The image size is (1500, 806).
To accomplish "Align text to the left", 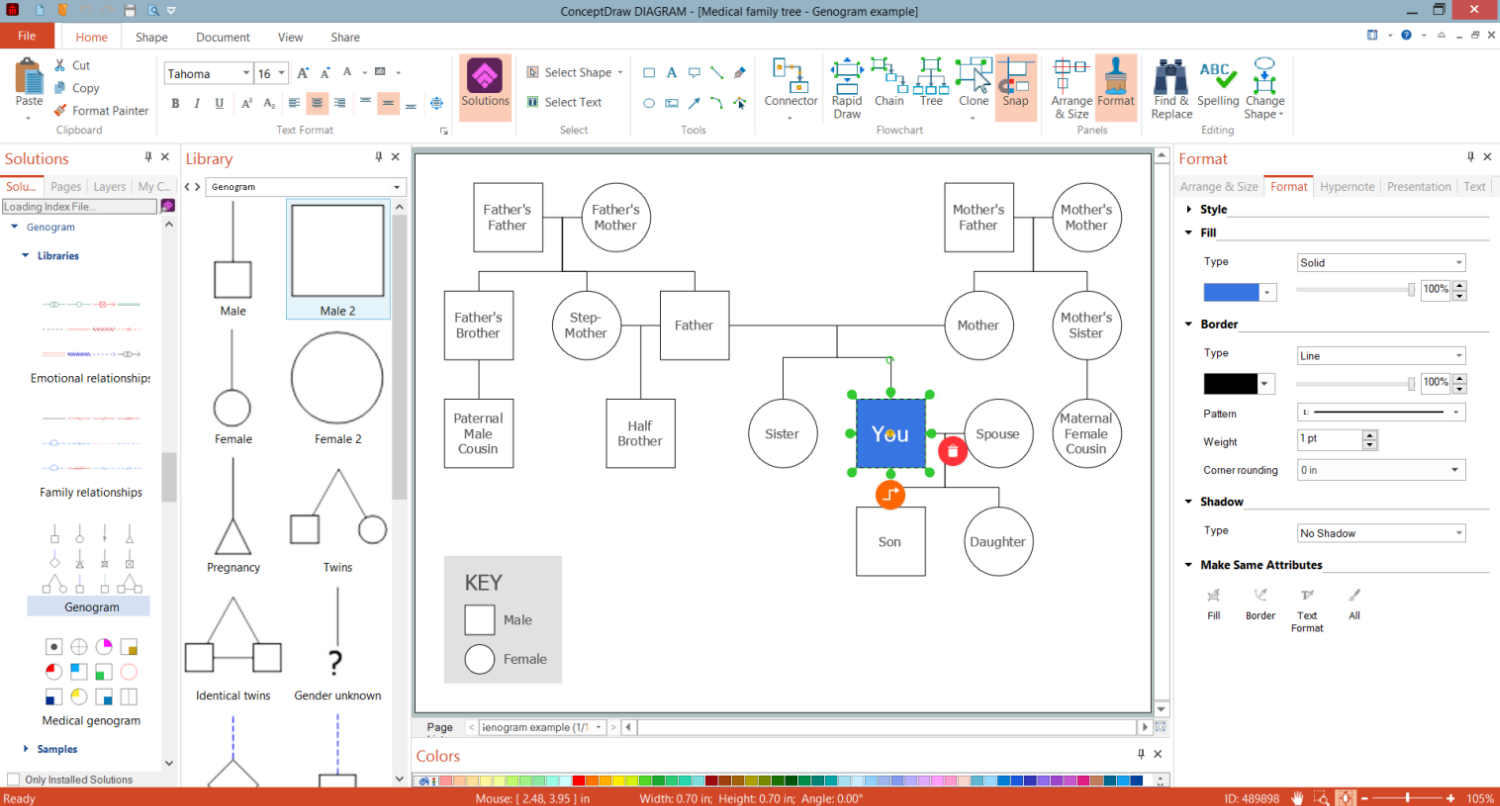I will click(295, 103).
